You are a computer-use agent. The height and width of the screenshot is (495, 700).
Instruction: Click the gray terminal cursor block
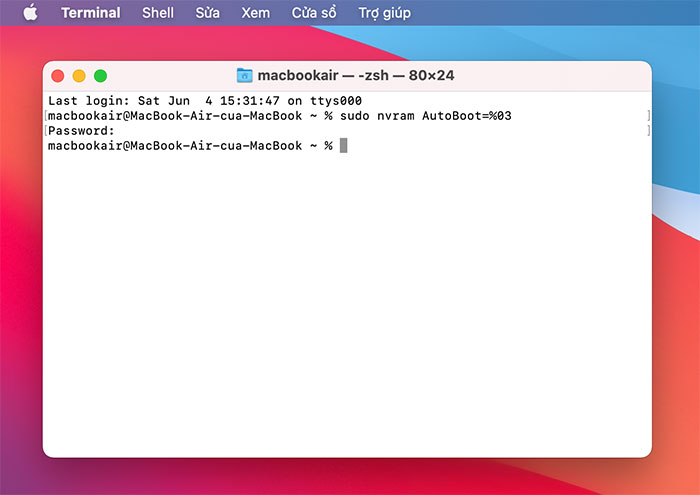click(343, 146)
